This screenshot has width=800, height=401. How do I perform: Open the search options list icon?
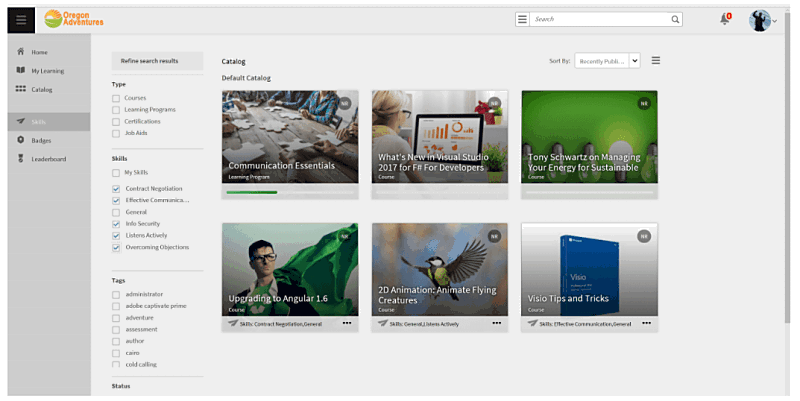tap(522, 19)
